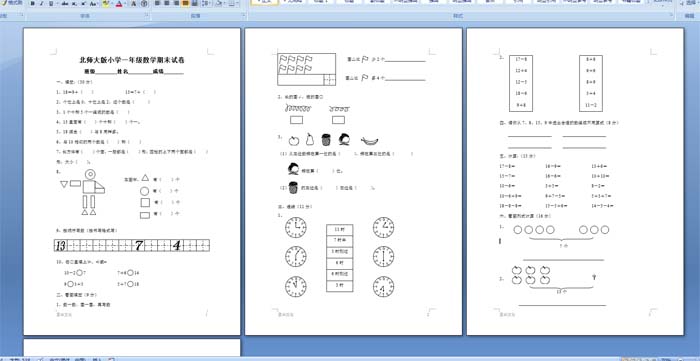Select the justify alignment button
This screenshot has height=361, width=700.
pos(185,4)
